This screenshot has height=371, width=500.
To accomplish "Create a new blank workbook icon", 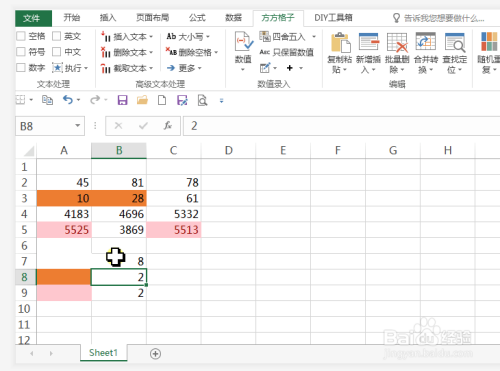I will coord(162,100).
